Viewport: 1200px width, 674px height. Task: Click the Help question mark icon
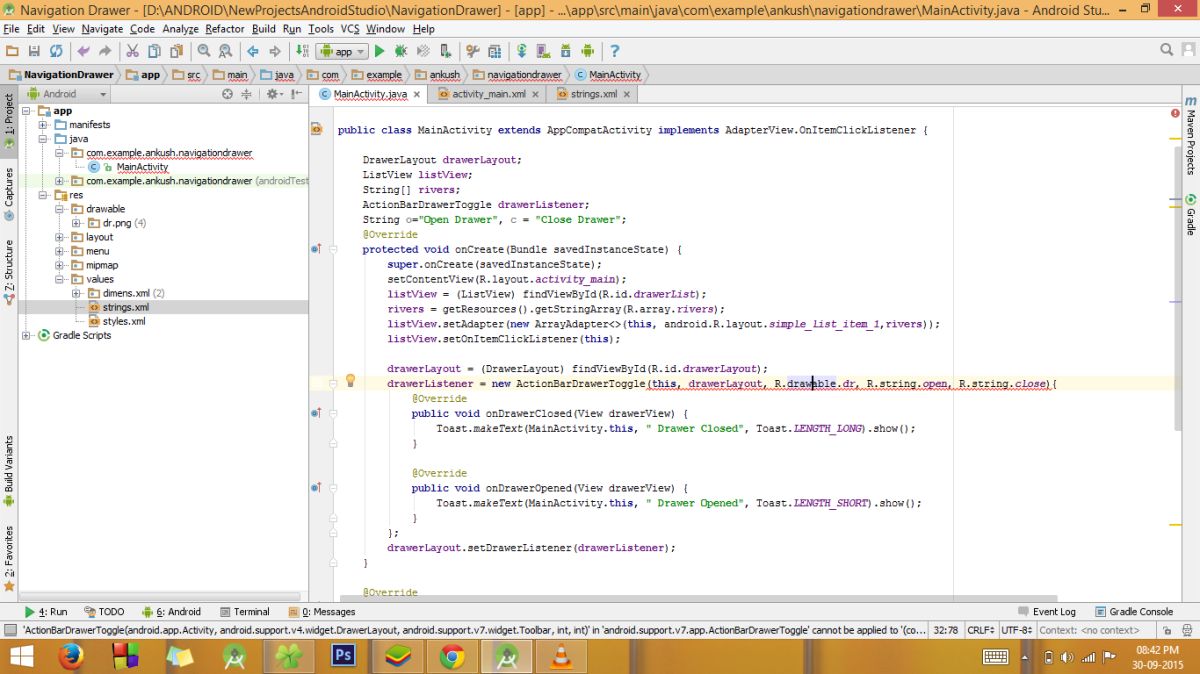click(615, 51)
